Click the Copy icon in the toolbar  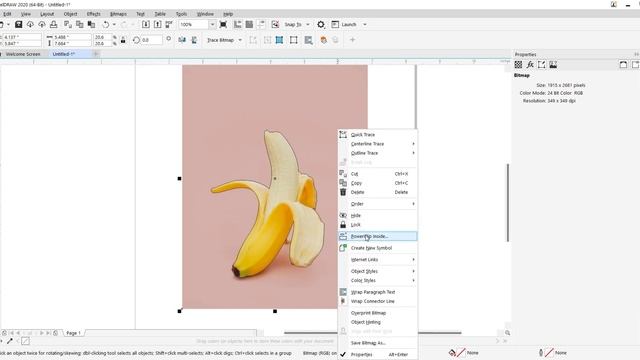(x=80, y=24)
